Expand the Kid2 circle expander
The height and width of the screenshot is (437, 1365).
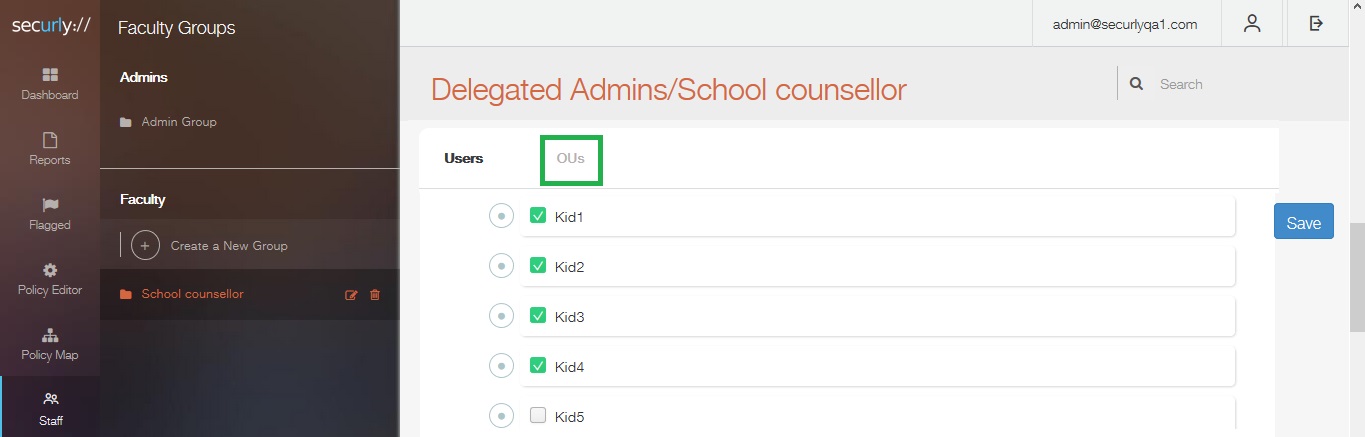pos(501,265)
